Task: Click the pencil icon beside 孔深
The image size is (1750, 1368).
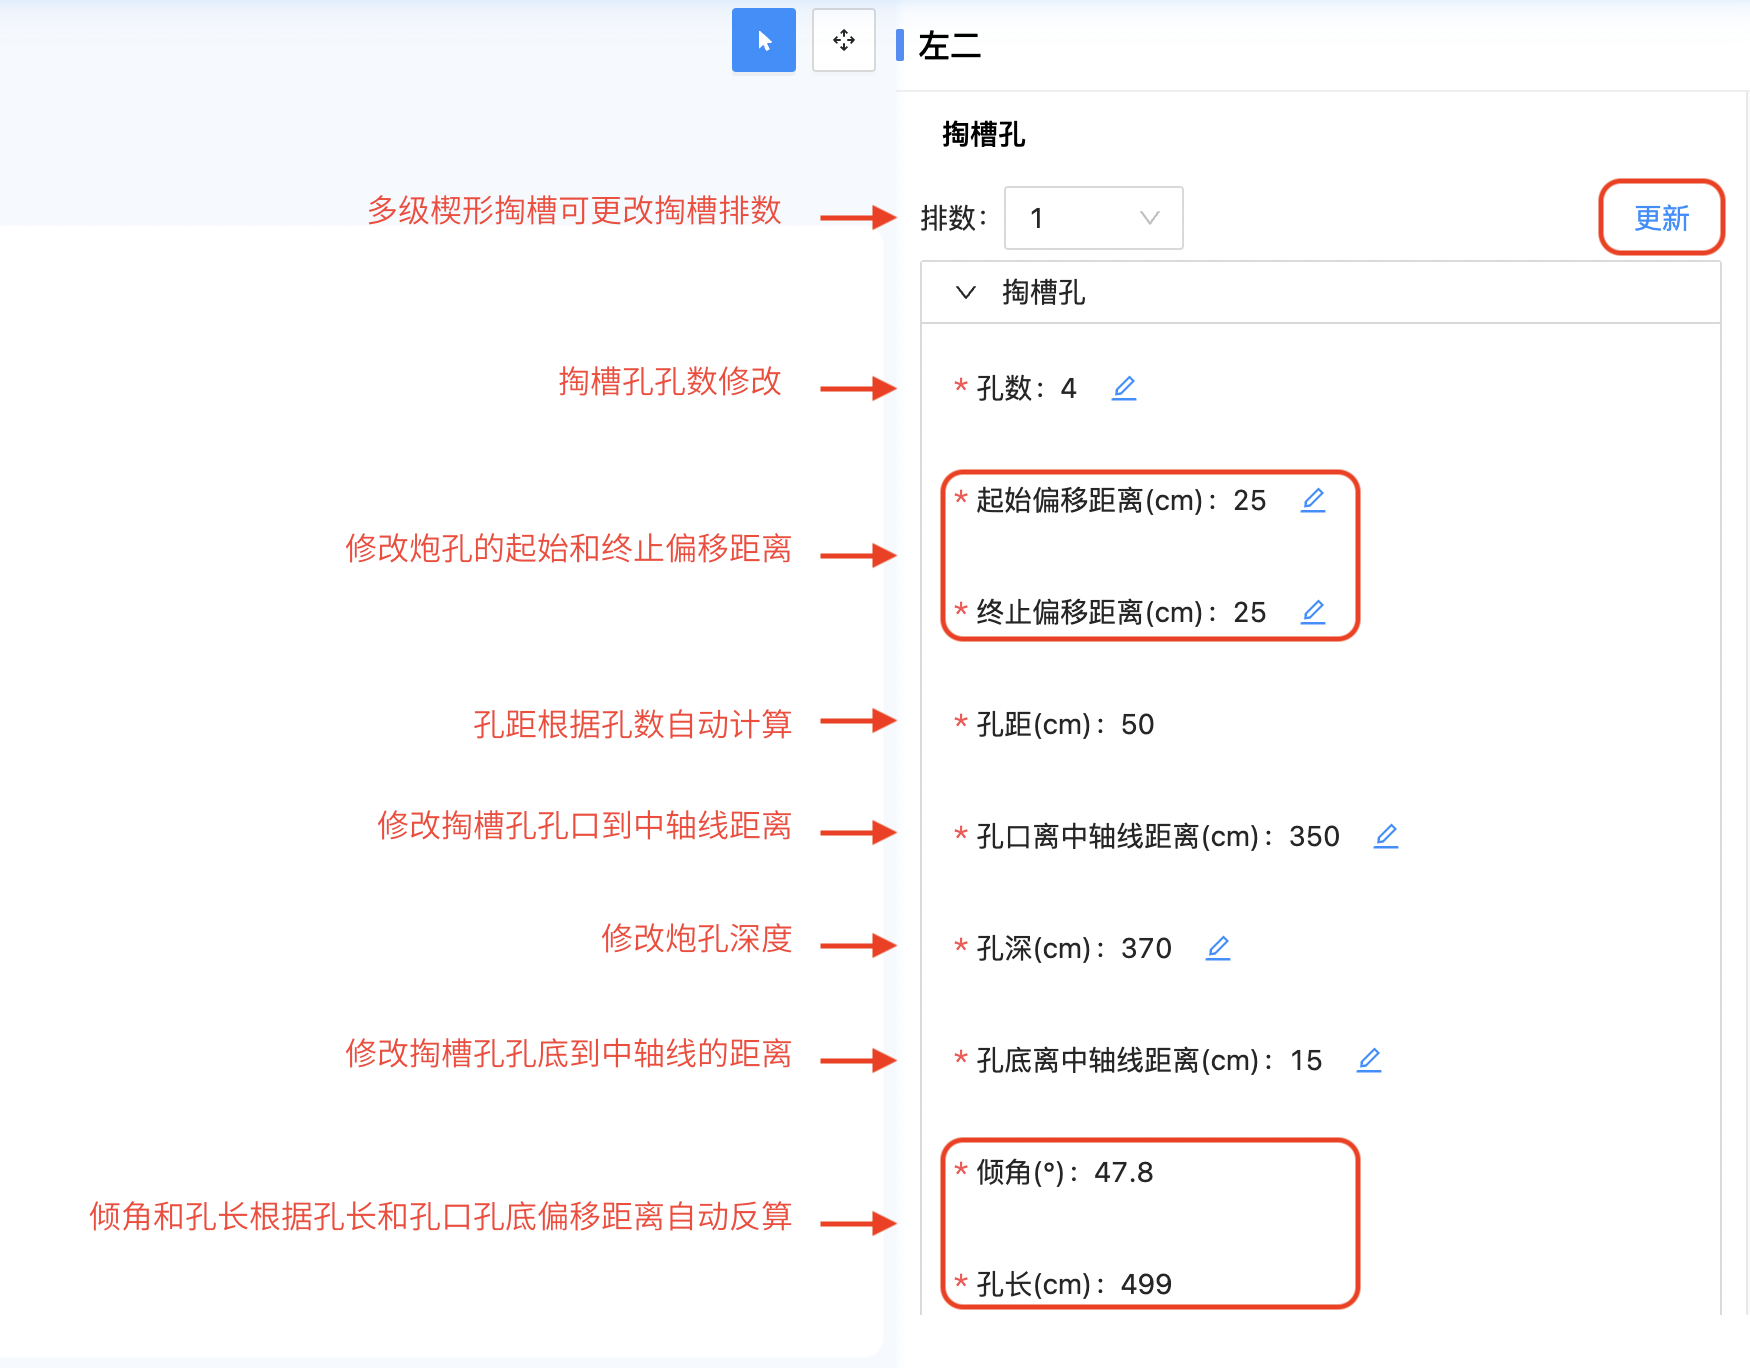Action: tap(1218, 948)
